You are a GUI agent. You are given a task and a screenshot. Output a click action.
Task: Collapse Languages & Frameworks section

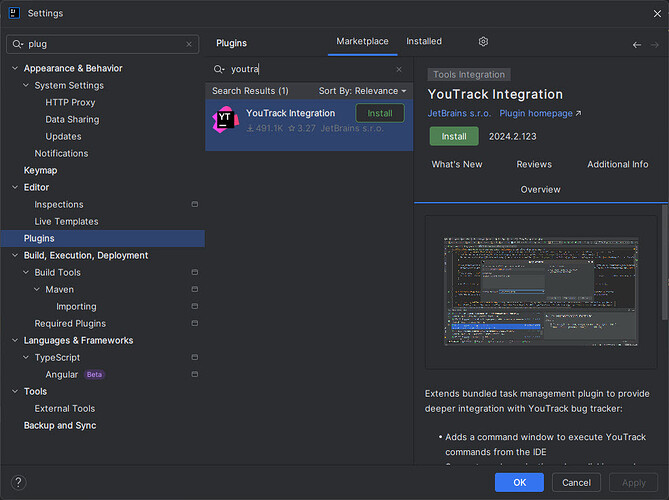point(15,340)
